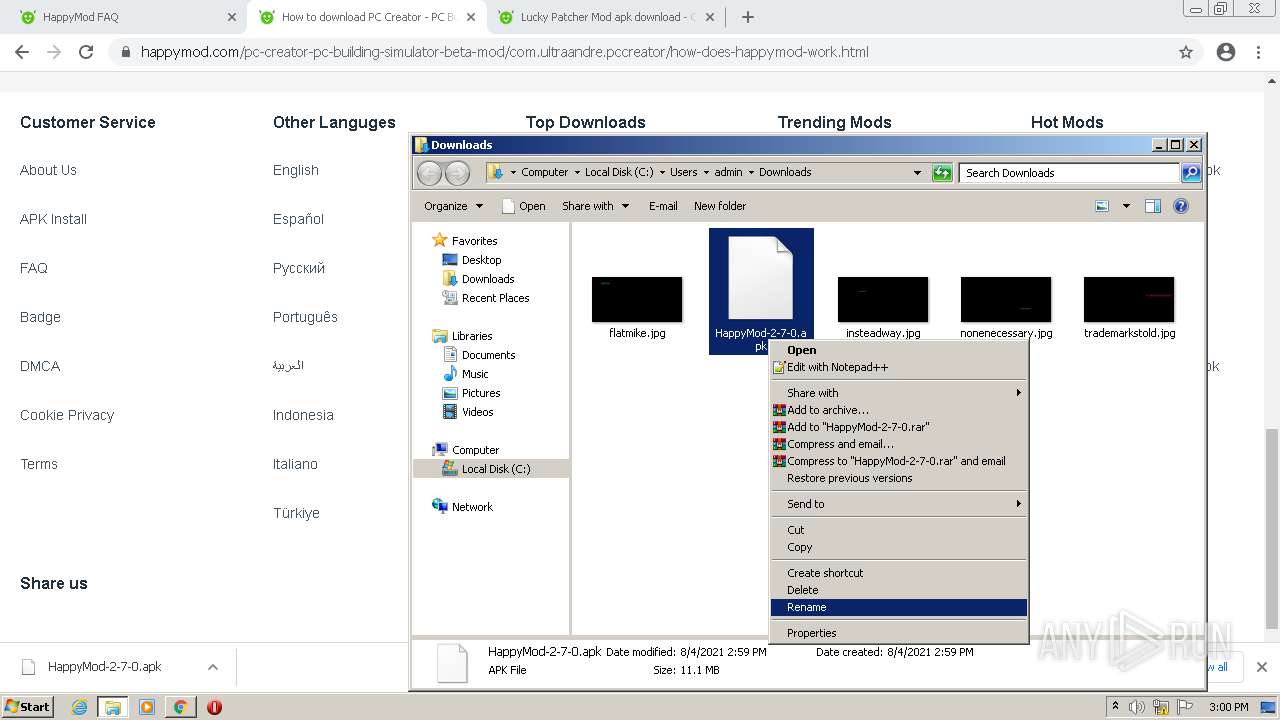
Task: Open Properties from the context menu
Action: pos(899,633)
